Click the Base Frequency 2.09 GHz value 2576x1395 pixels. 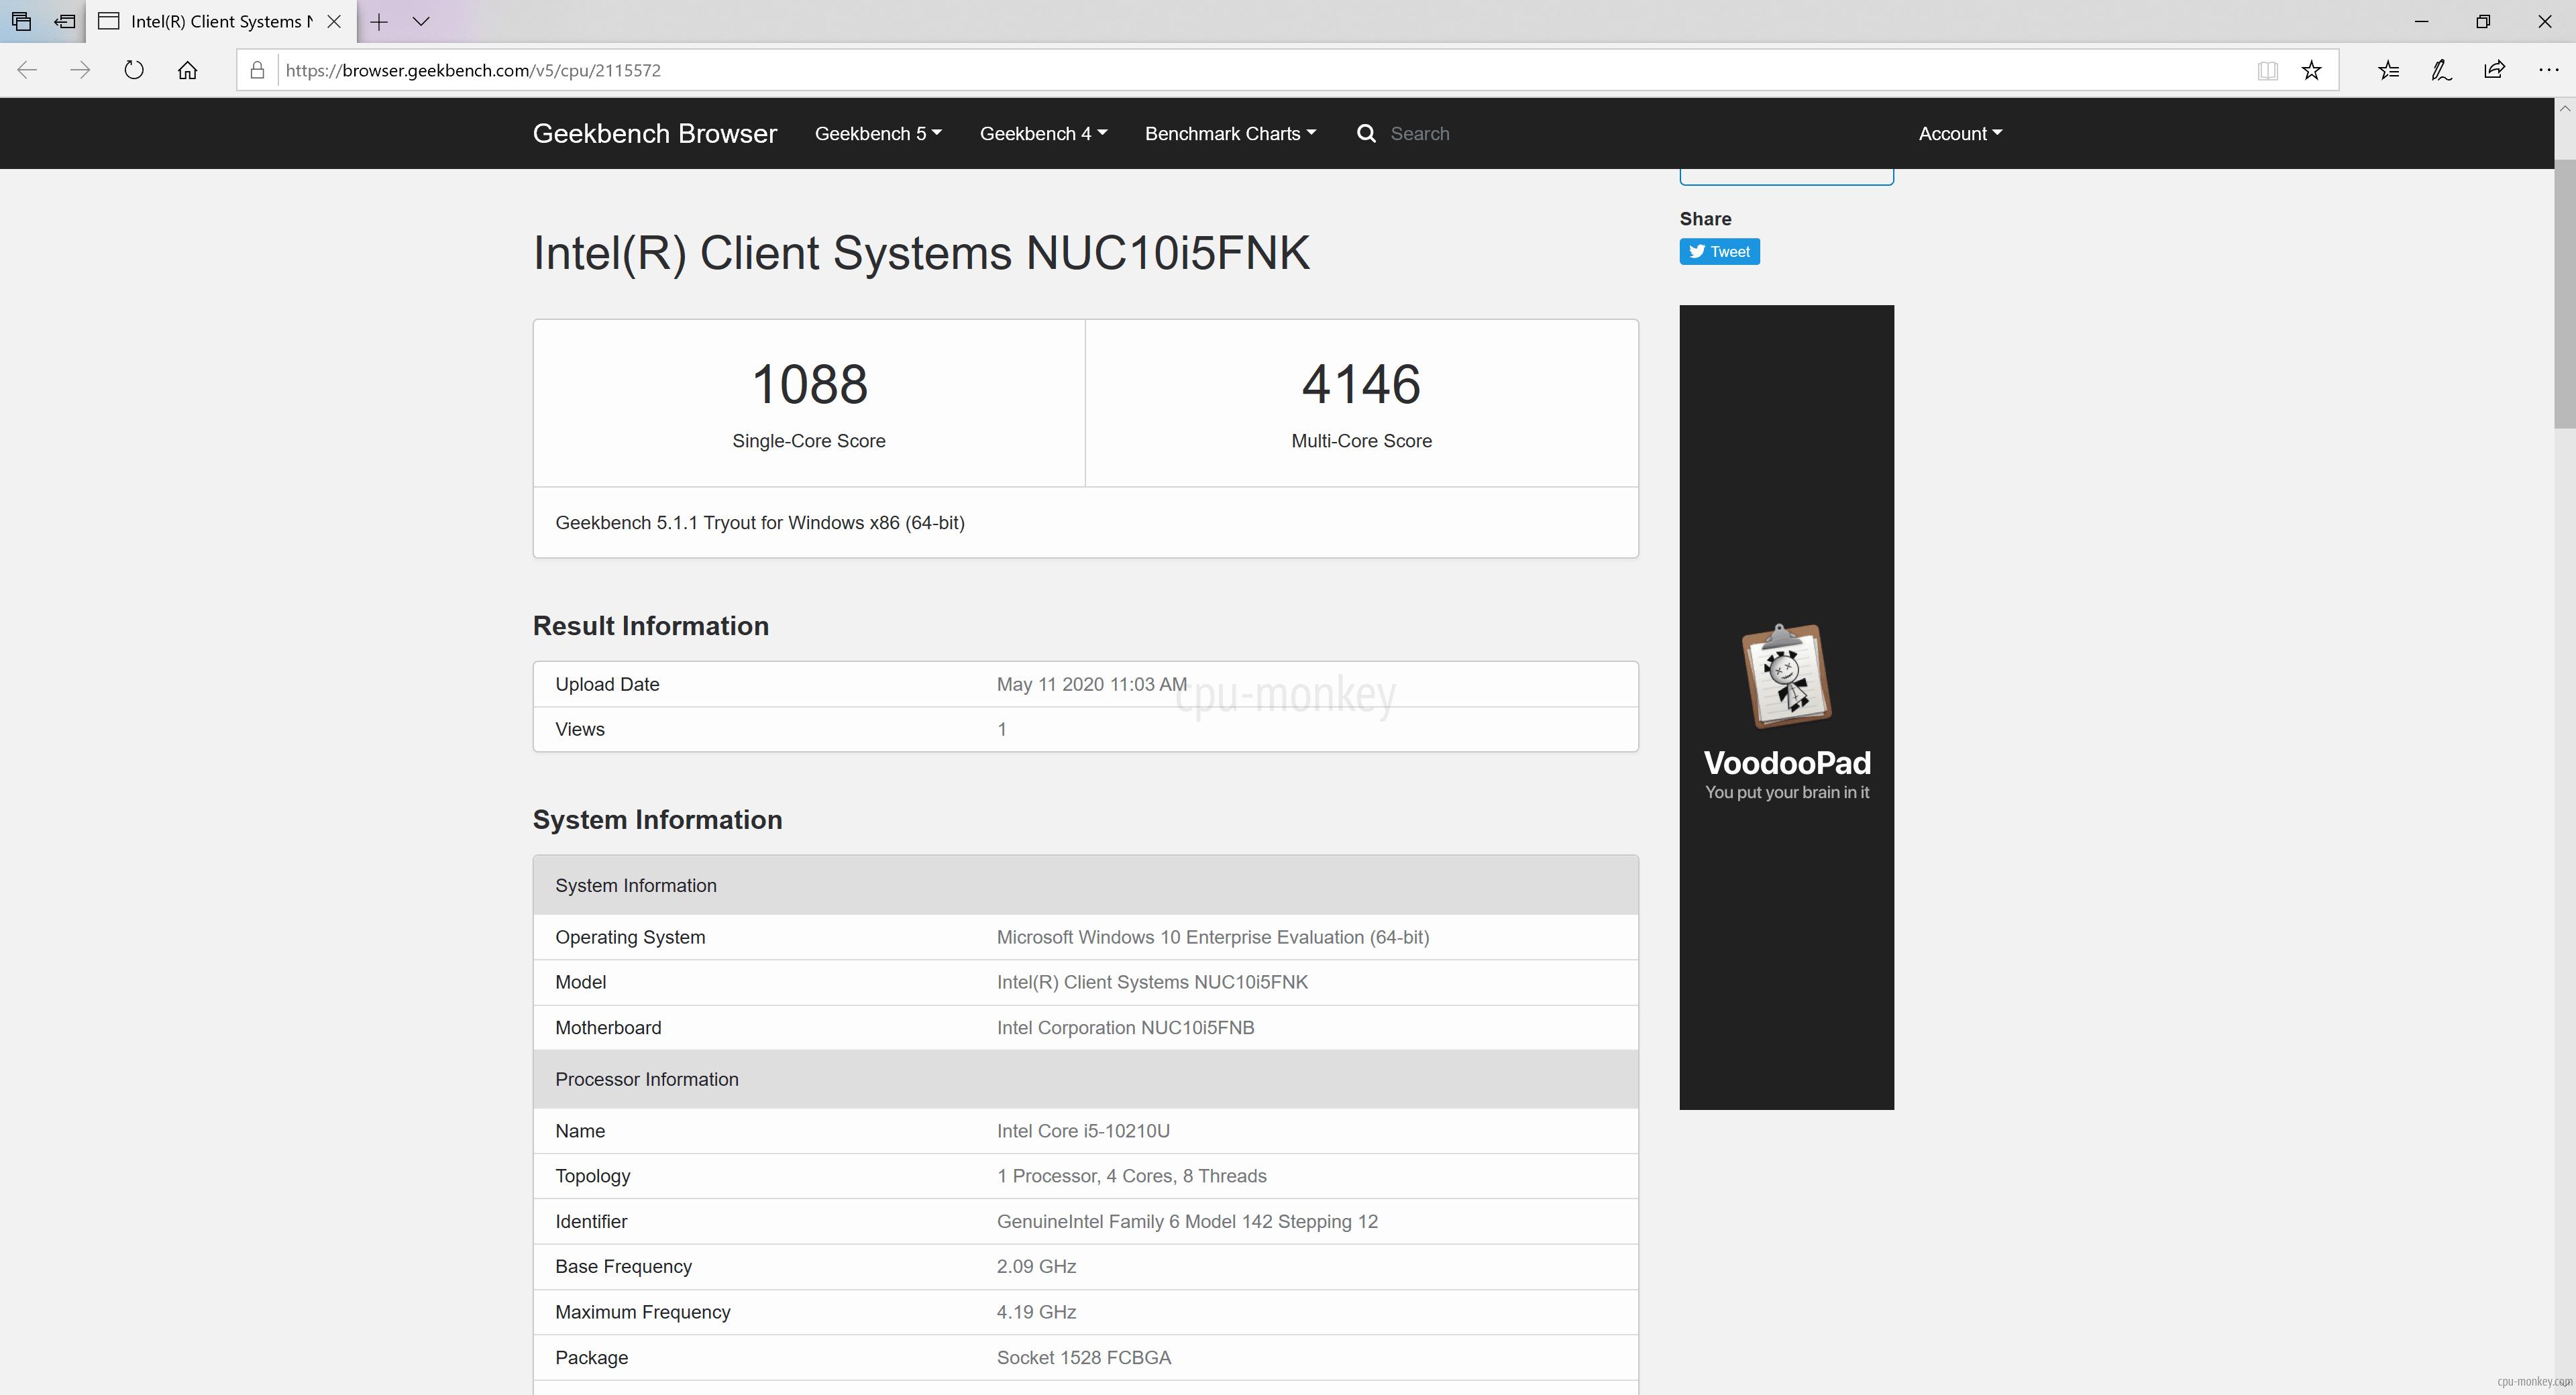pos(1036,1266)
